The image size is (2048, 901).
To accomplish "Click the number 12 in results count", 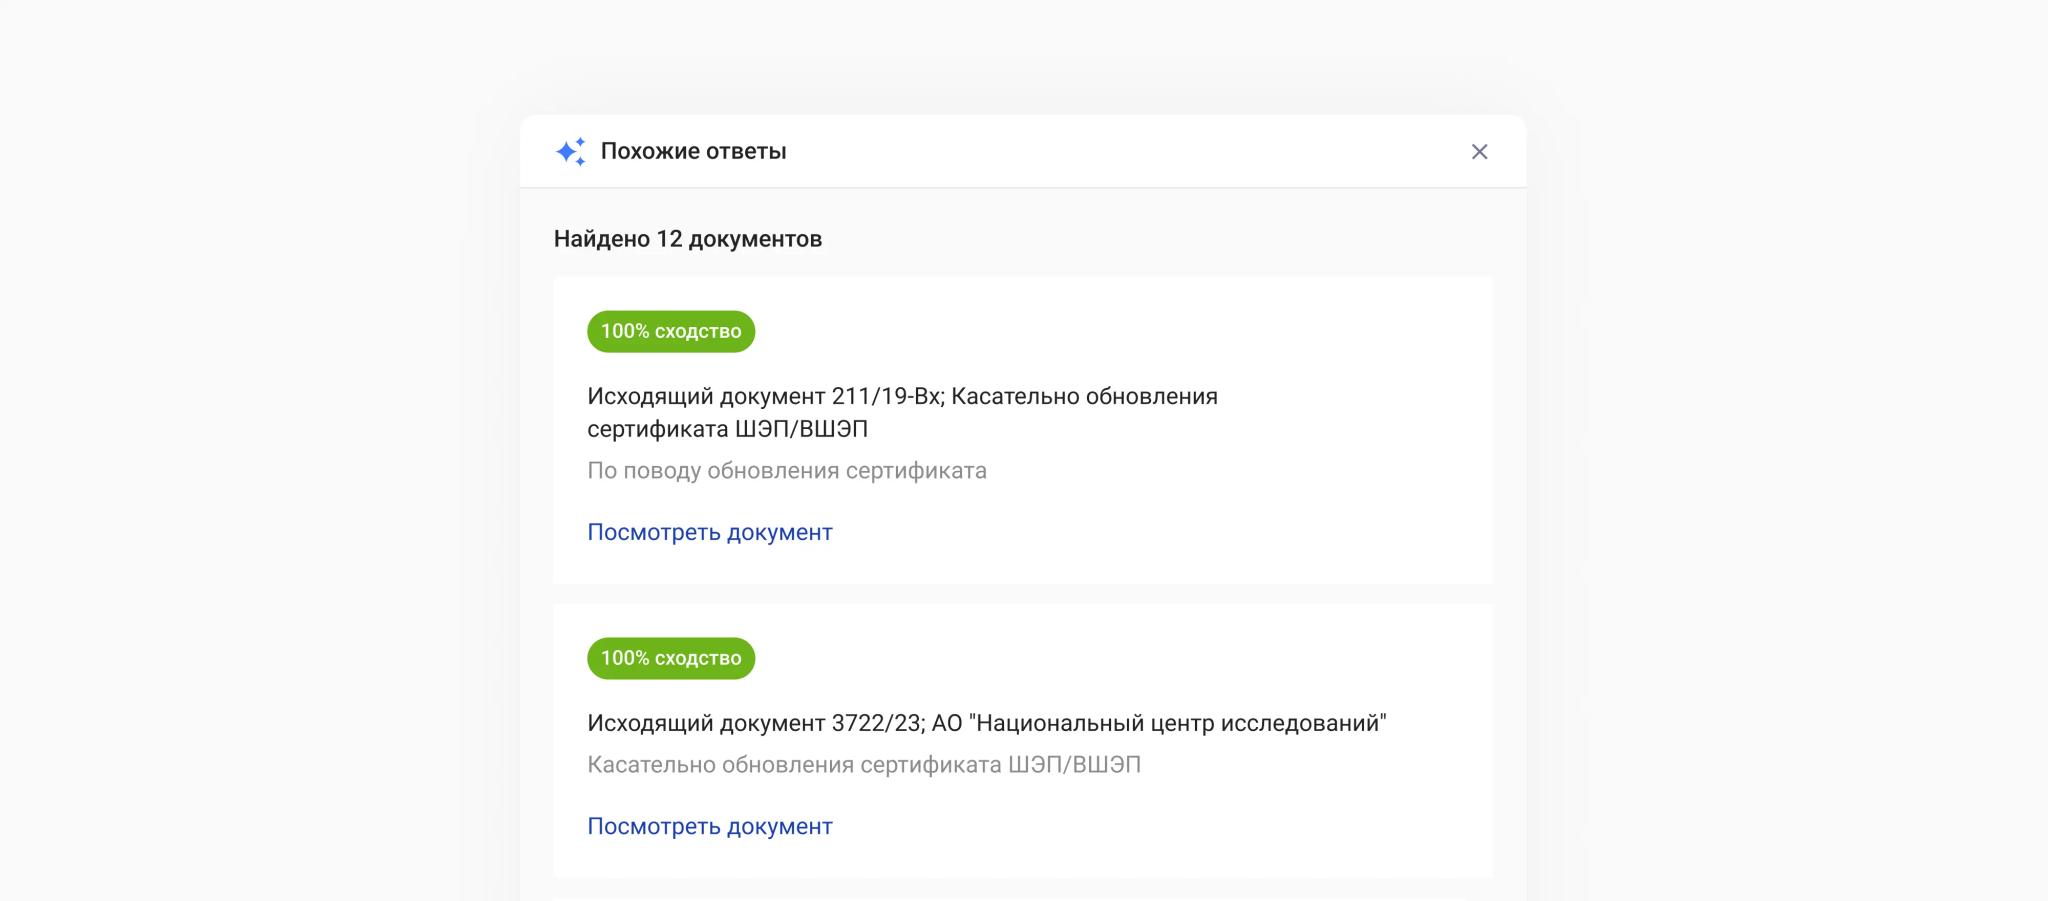I will (x=668, y=239).
